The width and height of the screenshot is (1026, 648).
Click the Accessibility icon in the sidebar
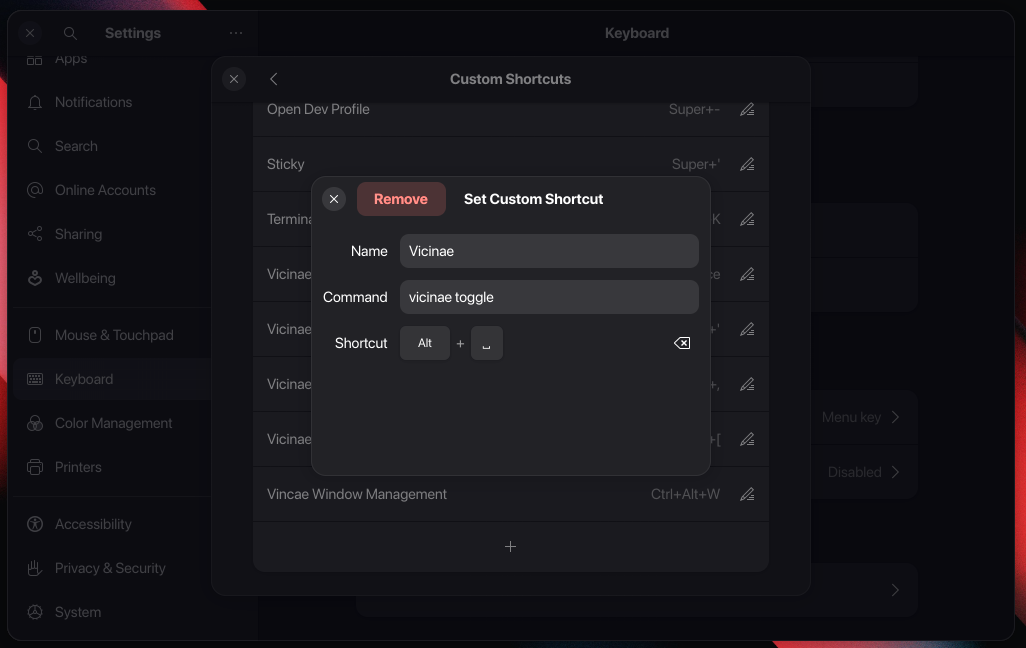point(34,524)
